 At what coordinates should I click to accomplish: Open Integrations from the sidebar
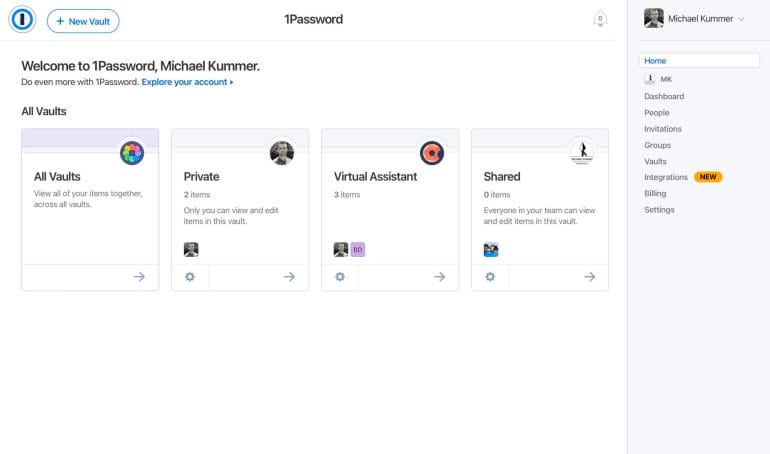pyautogui.click(x=666, y=177)
